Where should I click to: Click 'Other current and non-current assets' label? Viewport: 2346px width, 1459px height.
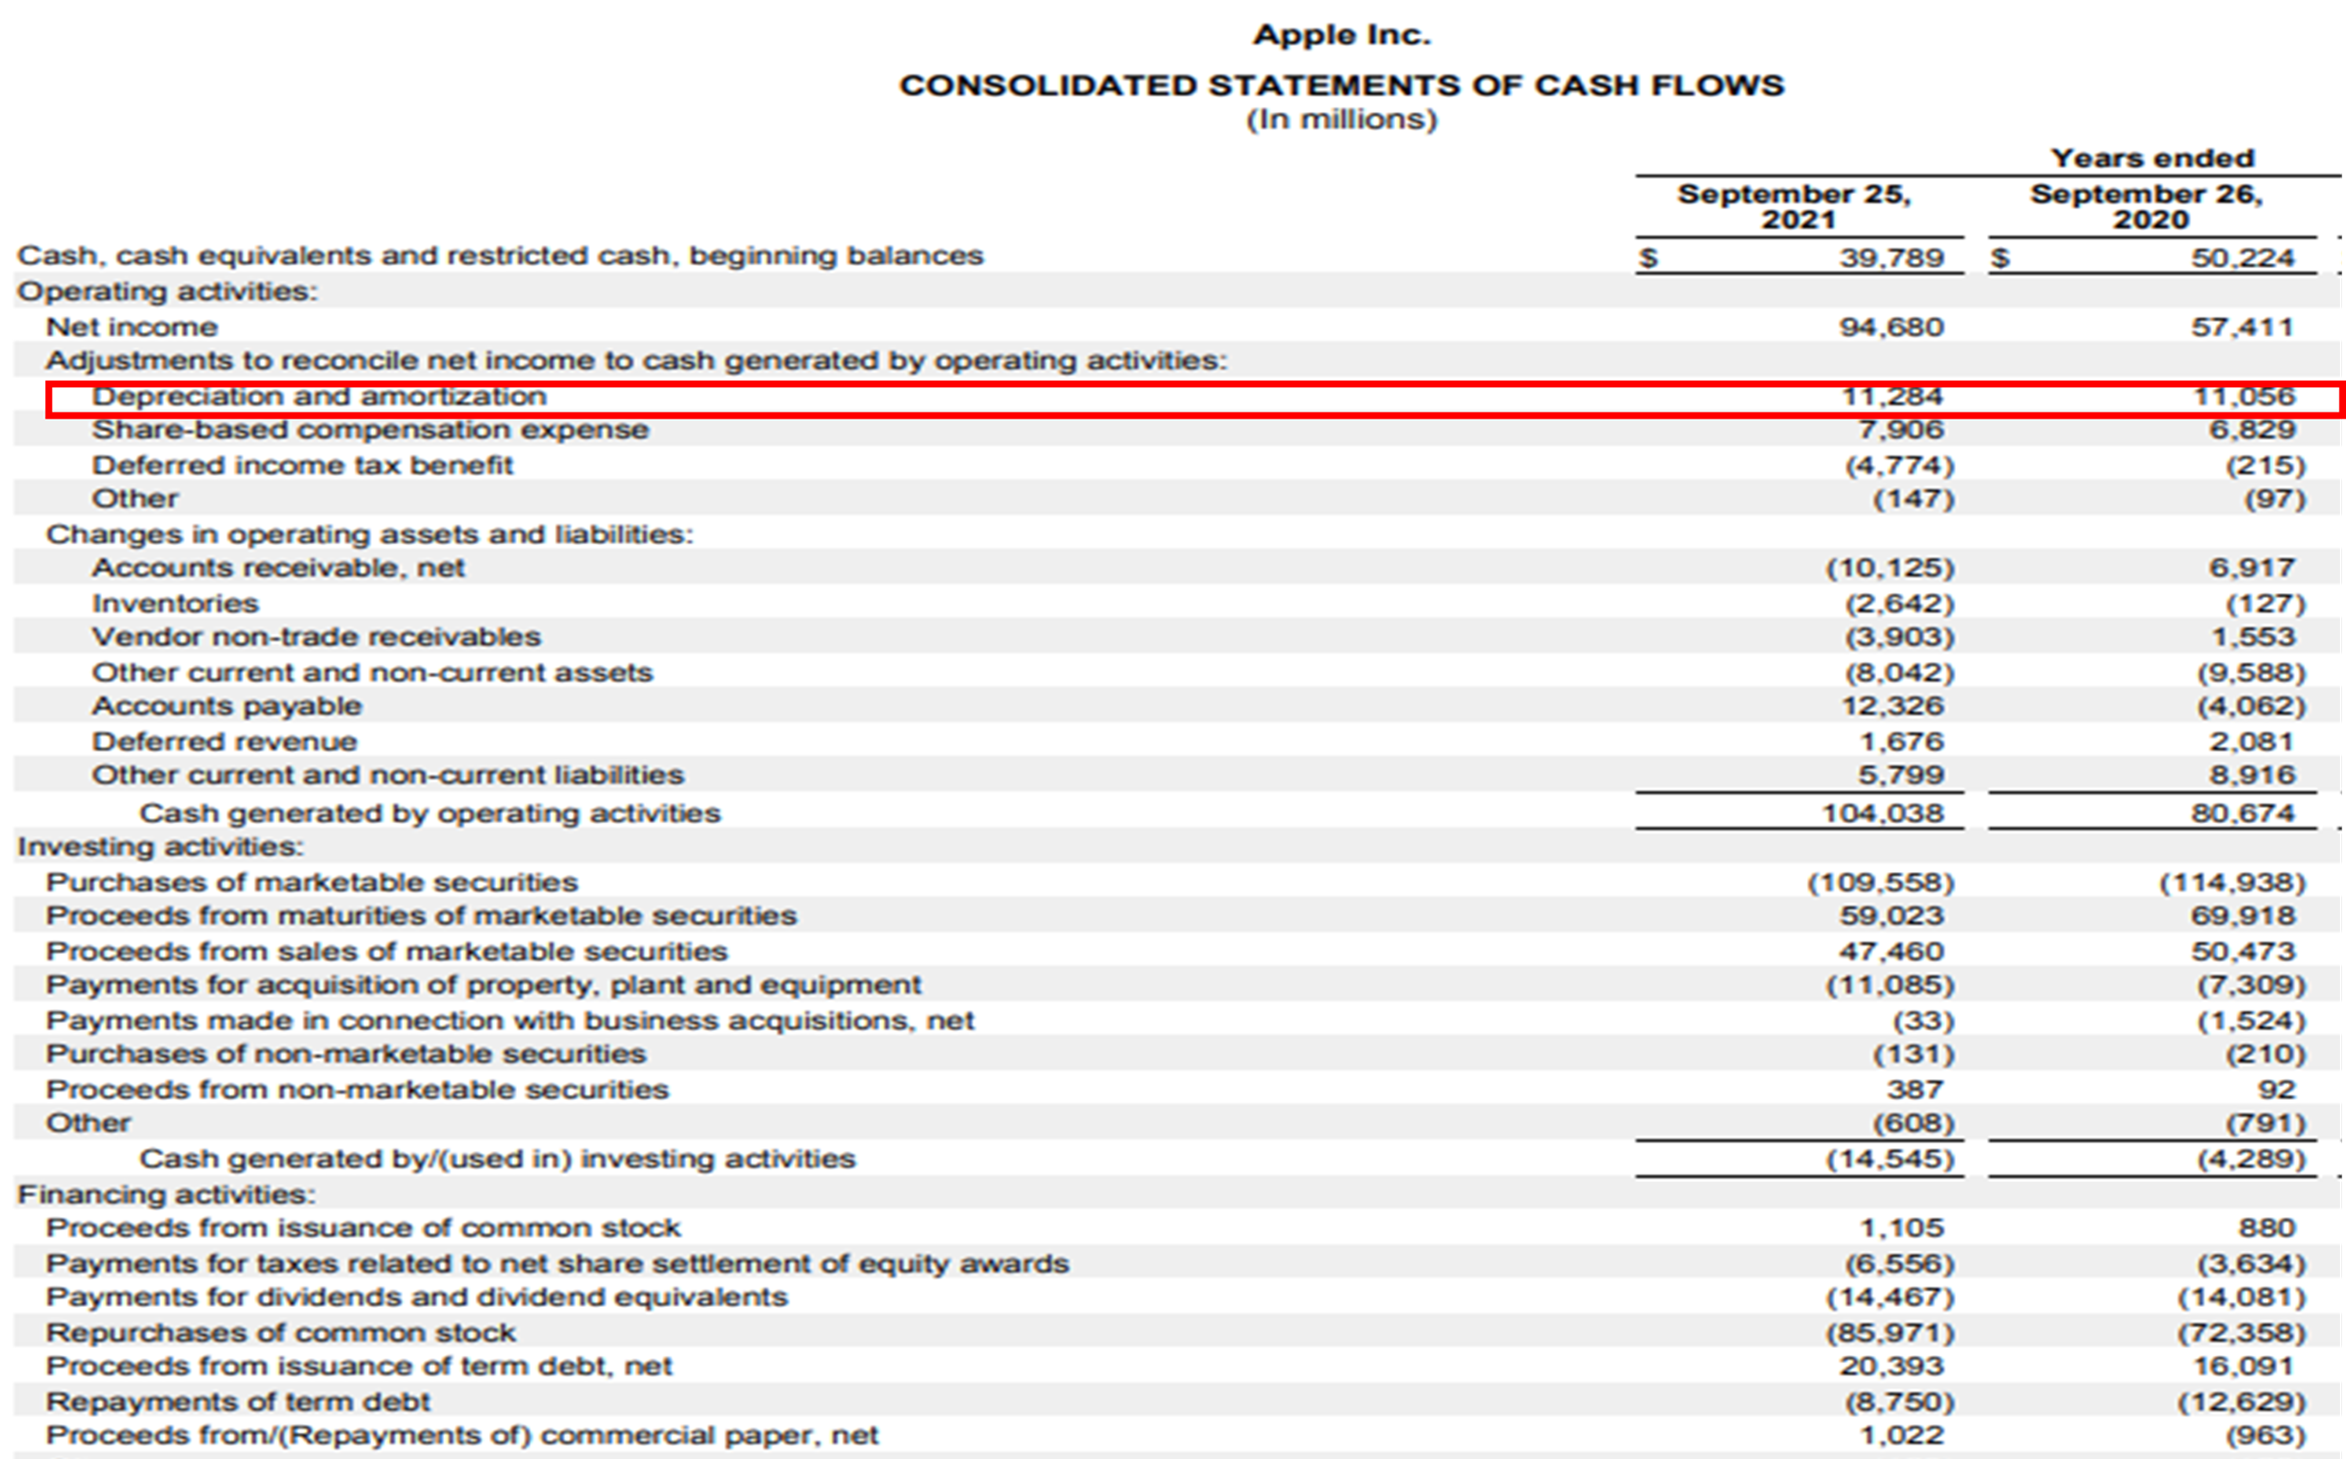[x=372, y=672]
